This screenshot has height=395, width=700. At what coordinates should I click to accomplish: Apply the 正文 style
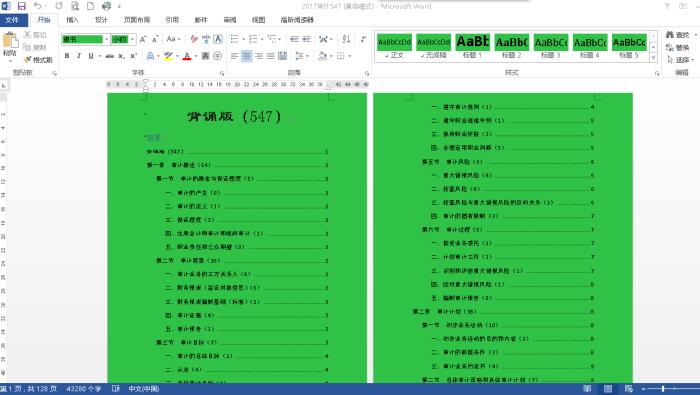click(x=394, y=47)
